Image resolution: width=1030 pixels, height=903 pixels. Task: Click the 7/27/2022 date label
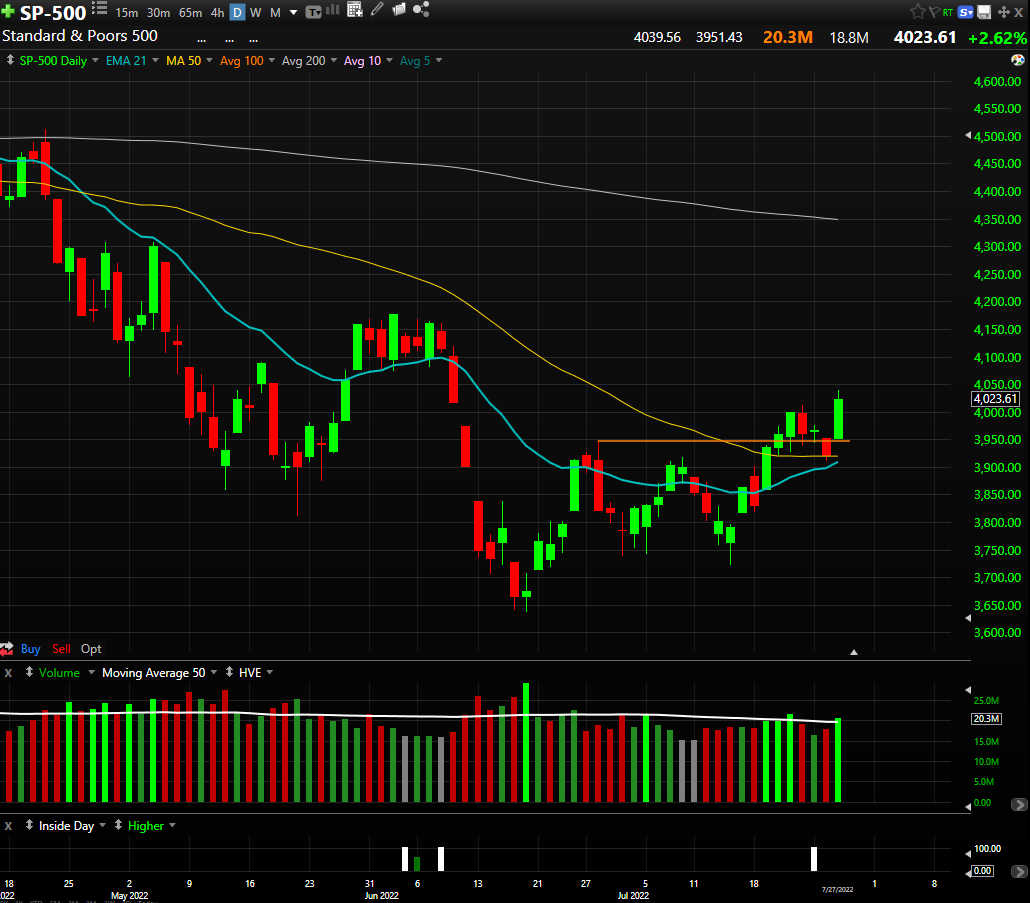point(837,890)
